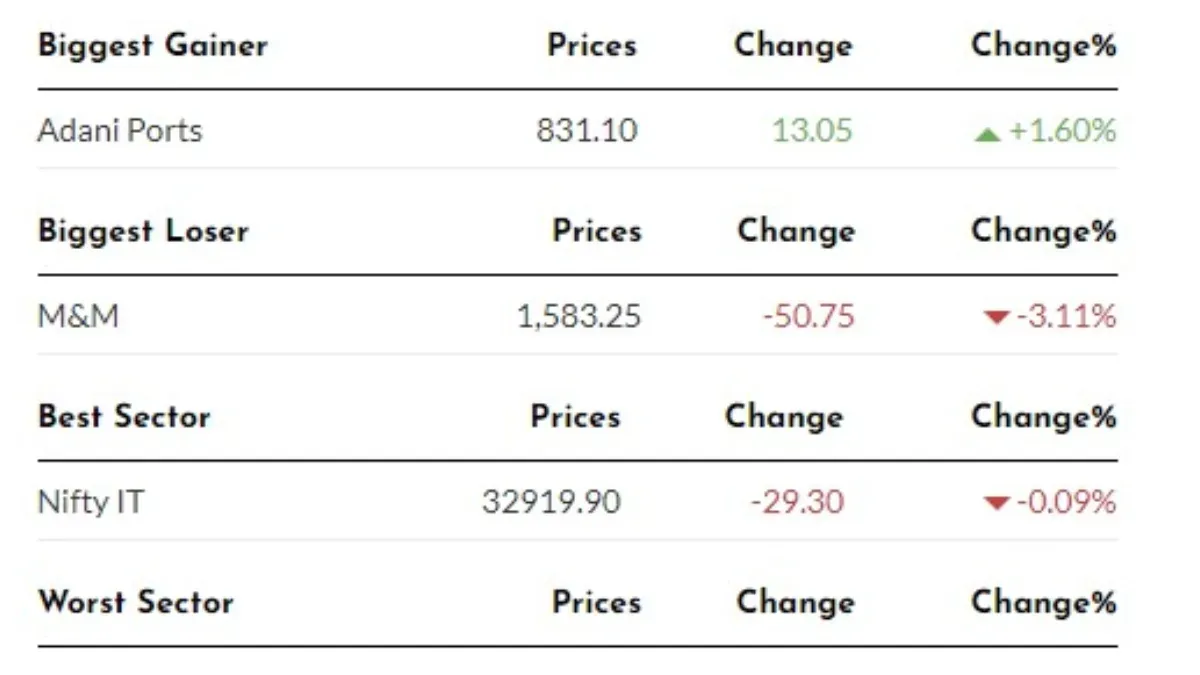Click Change% header in Worst Sector row
The width and height of the screenshot is (1200, 675).
click(1044, 602)
